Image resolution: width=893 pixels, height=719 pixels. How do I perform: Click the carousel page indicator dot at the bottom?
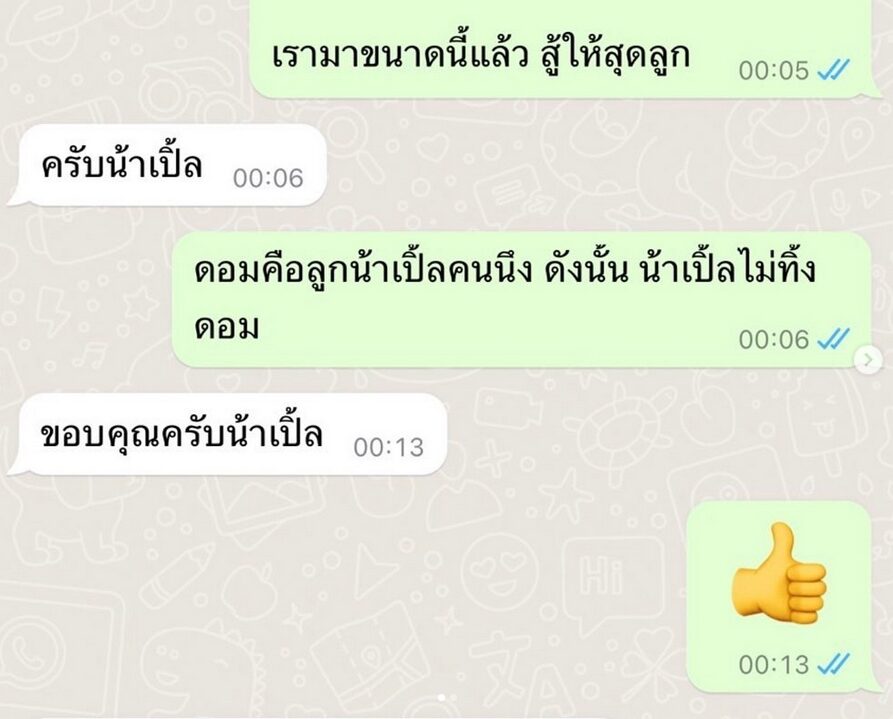pyautogui.click(x=441, y=697)
